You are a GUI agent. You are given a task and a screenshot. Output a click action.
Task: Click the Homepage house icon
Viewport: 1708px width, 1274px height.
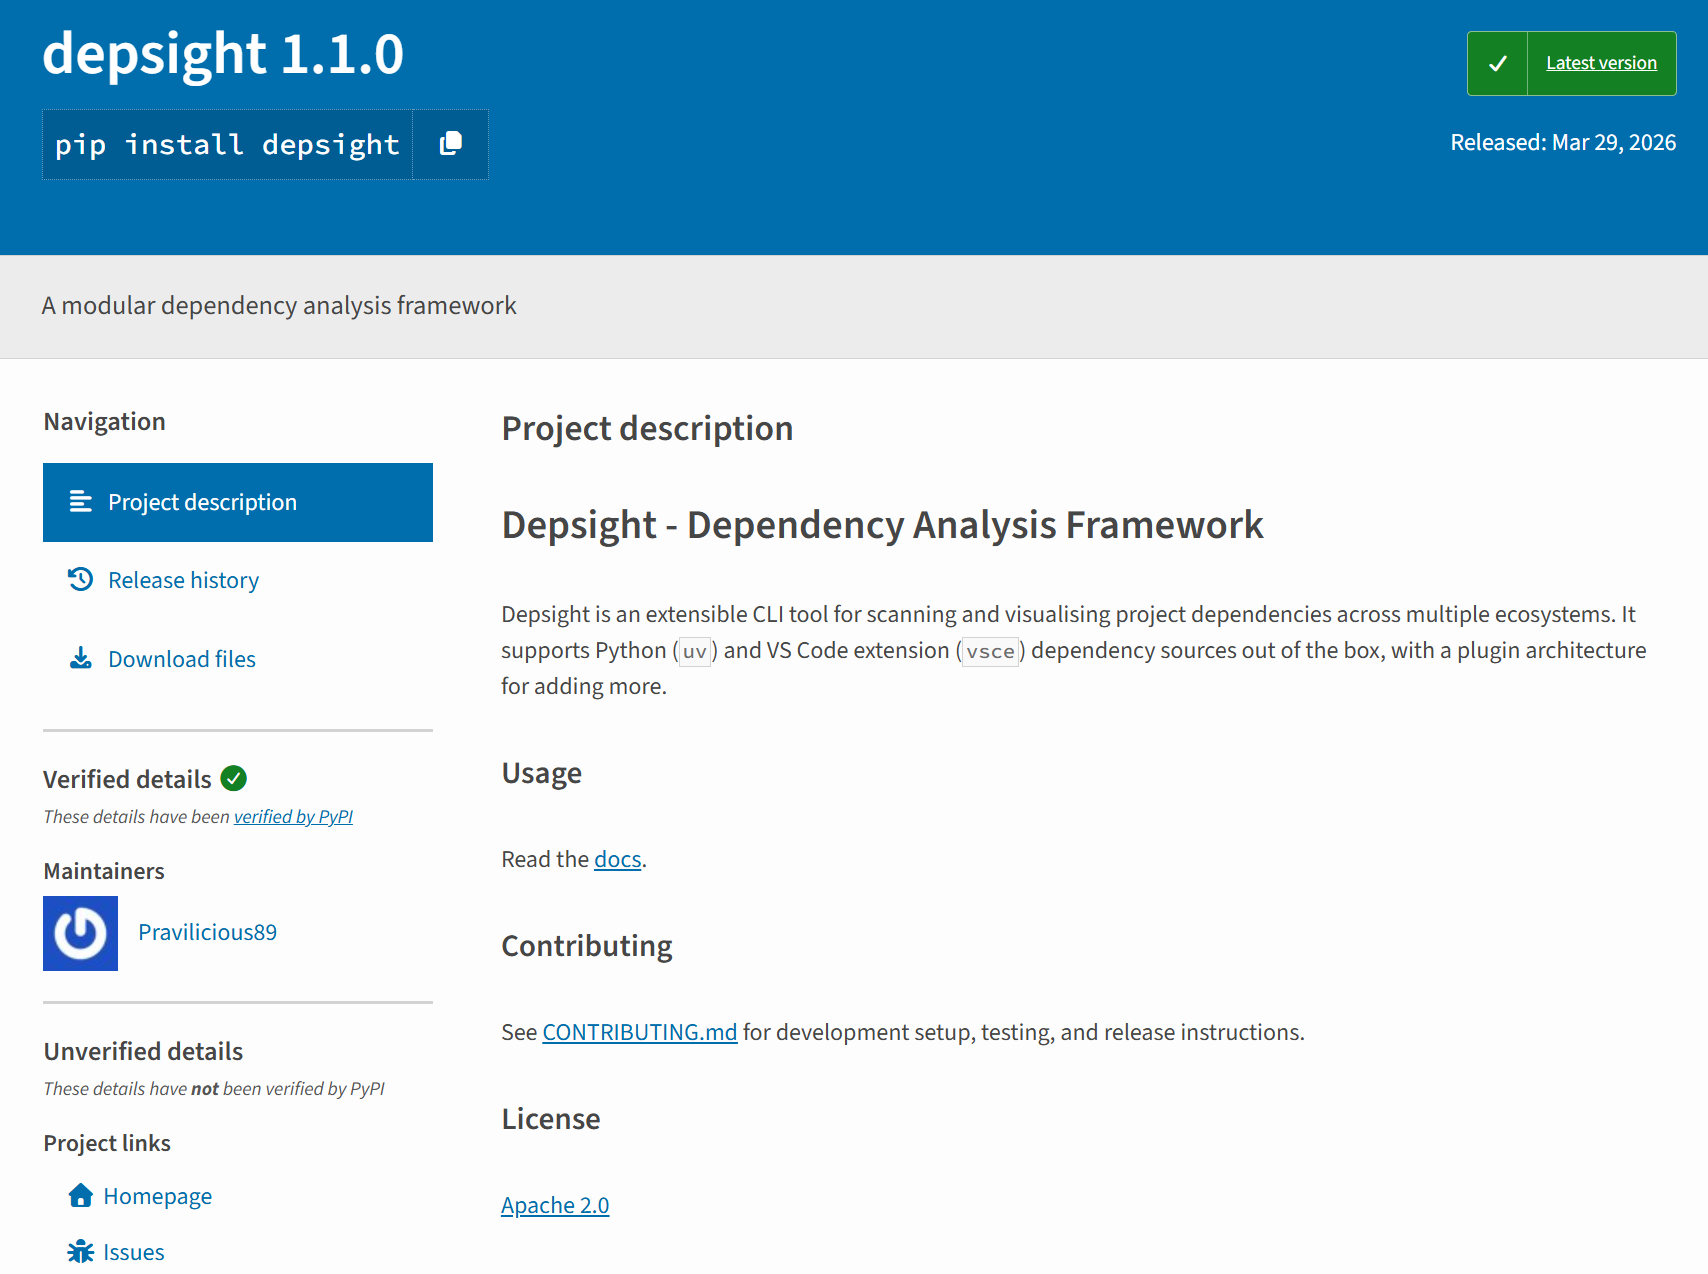[79, 1195]
